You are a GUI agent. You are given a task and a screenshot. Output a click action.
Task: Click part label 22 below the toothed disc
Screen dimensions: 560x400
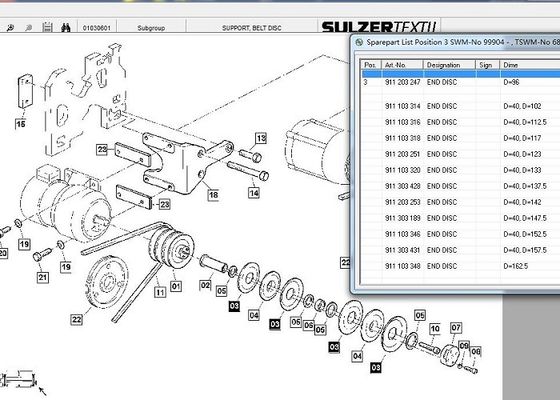[x=77, y=319]
